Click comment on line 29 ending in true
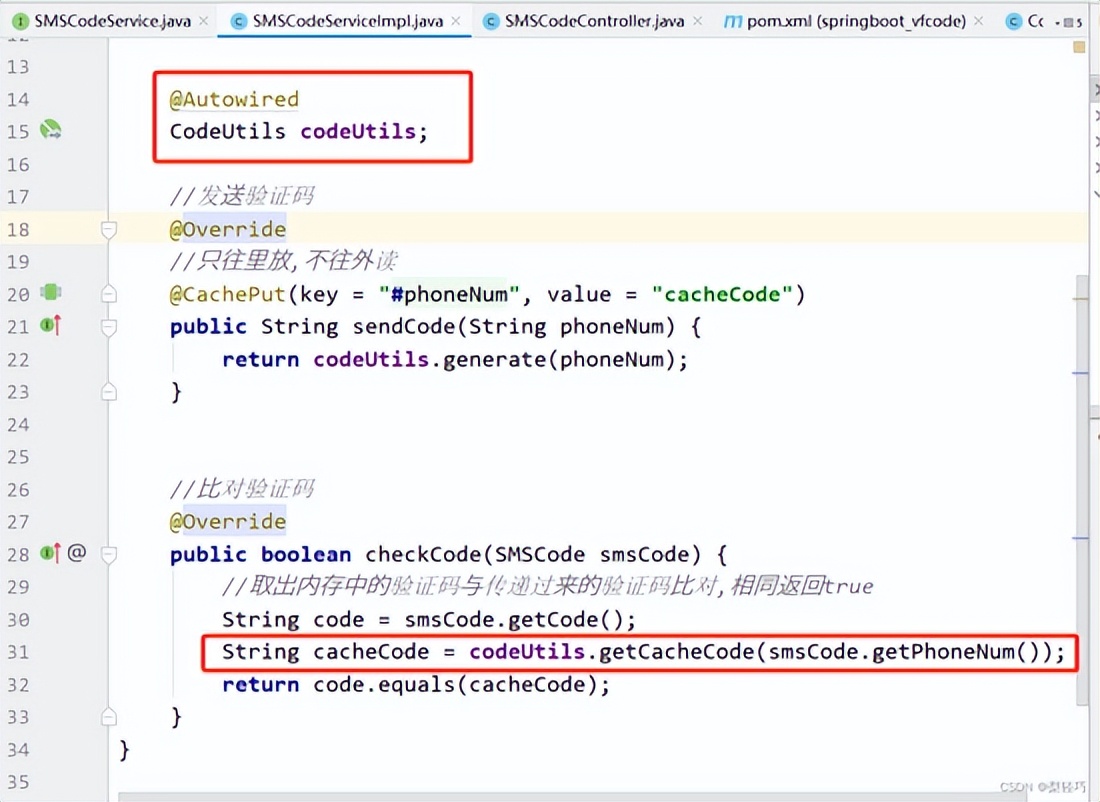 [x=547, y=586]
